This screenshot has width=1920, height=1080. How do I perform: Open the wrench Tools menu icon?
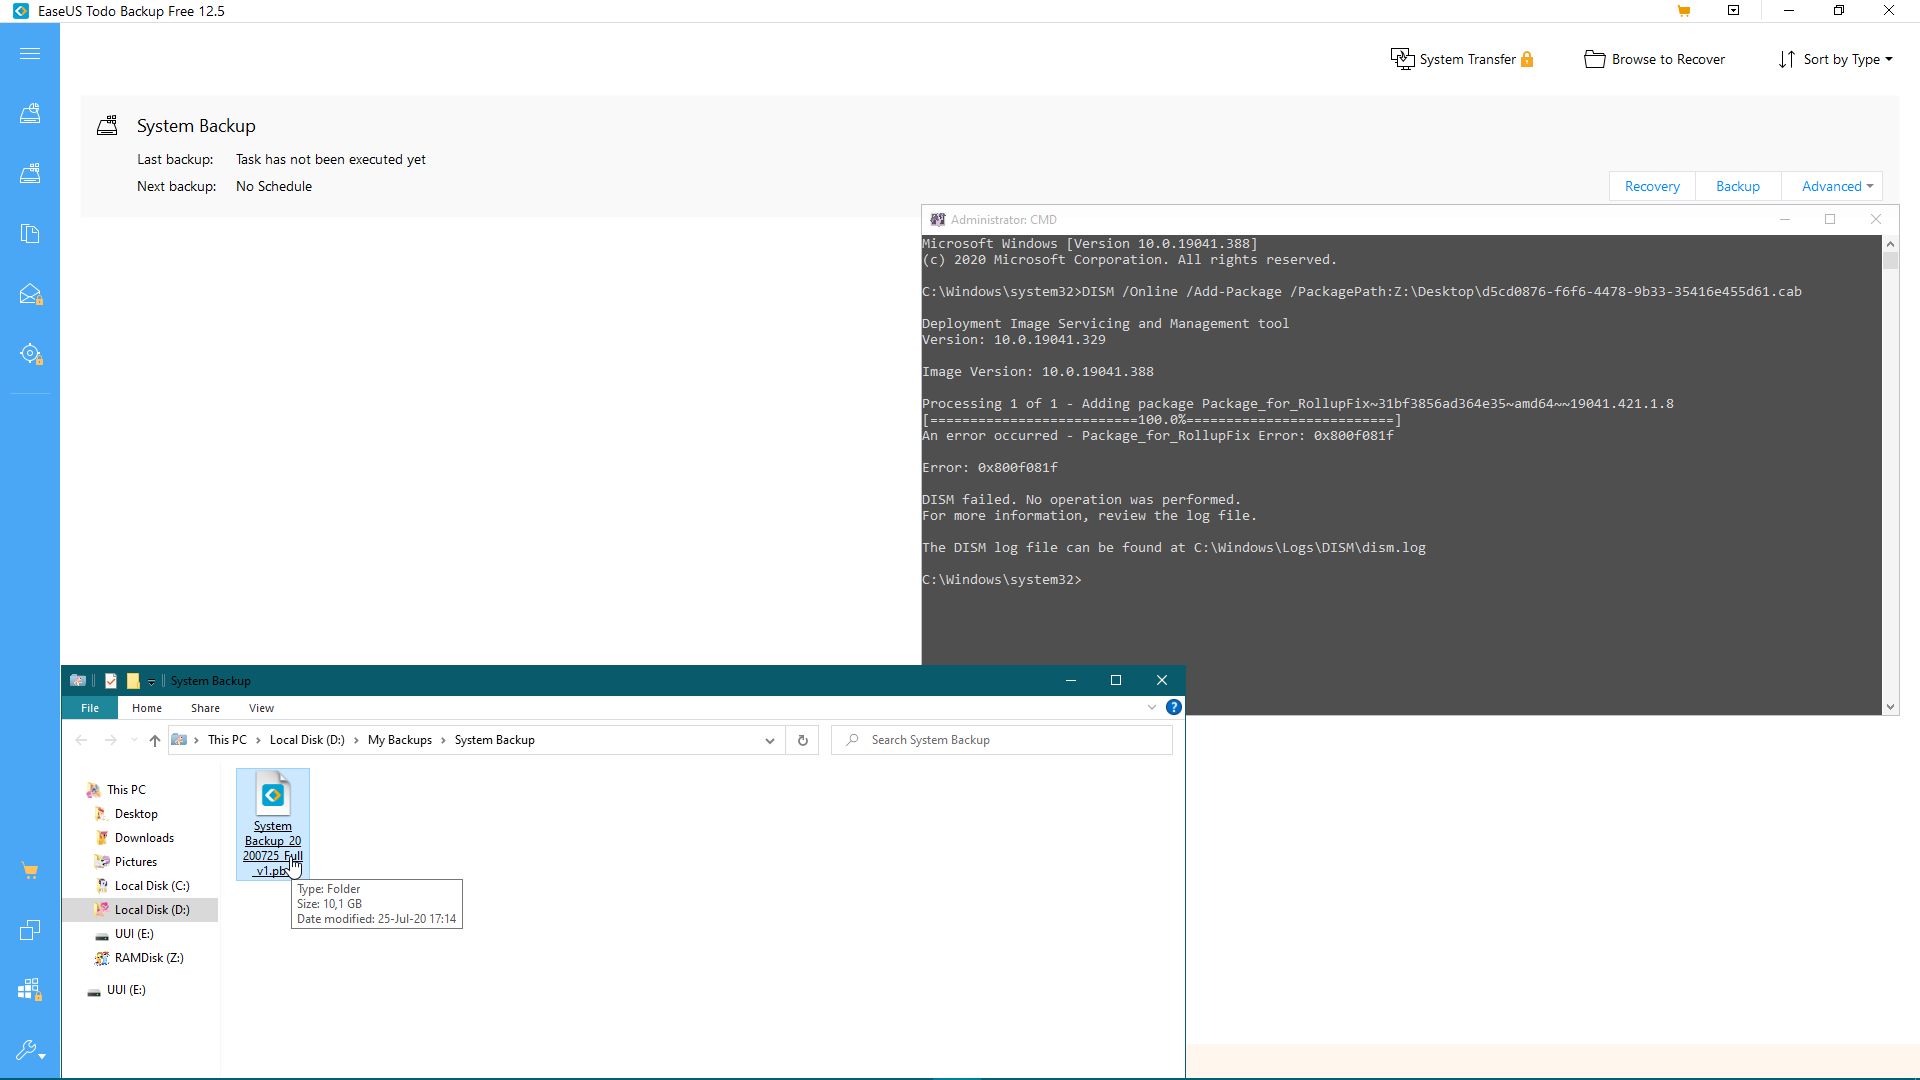(30, 1051)
